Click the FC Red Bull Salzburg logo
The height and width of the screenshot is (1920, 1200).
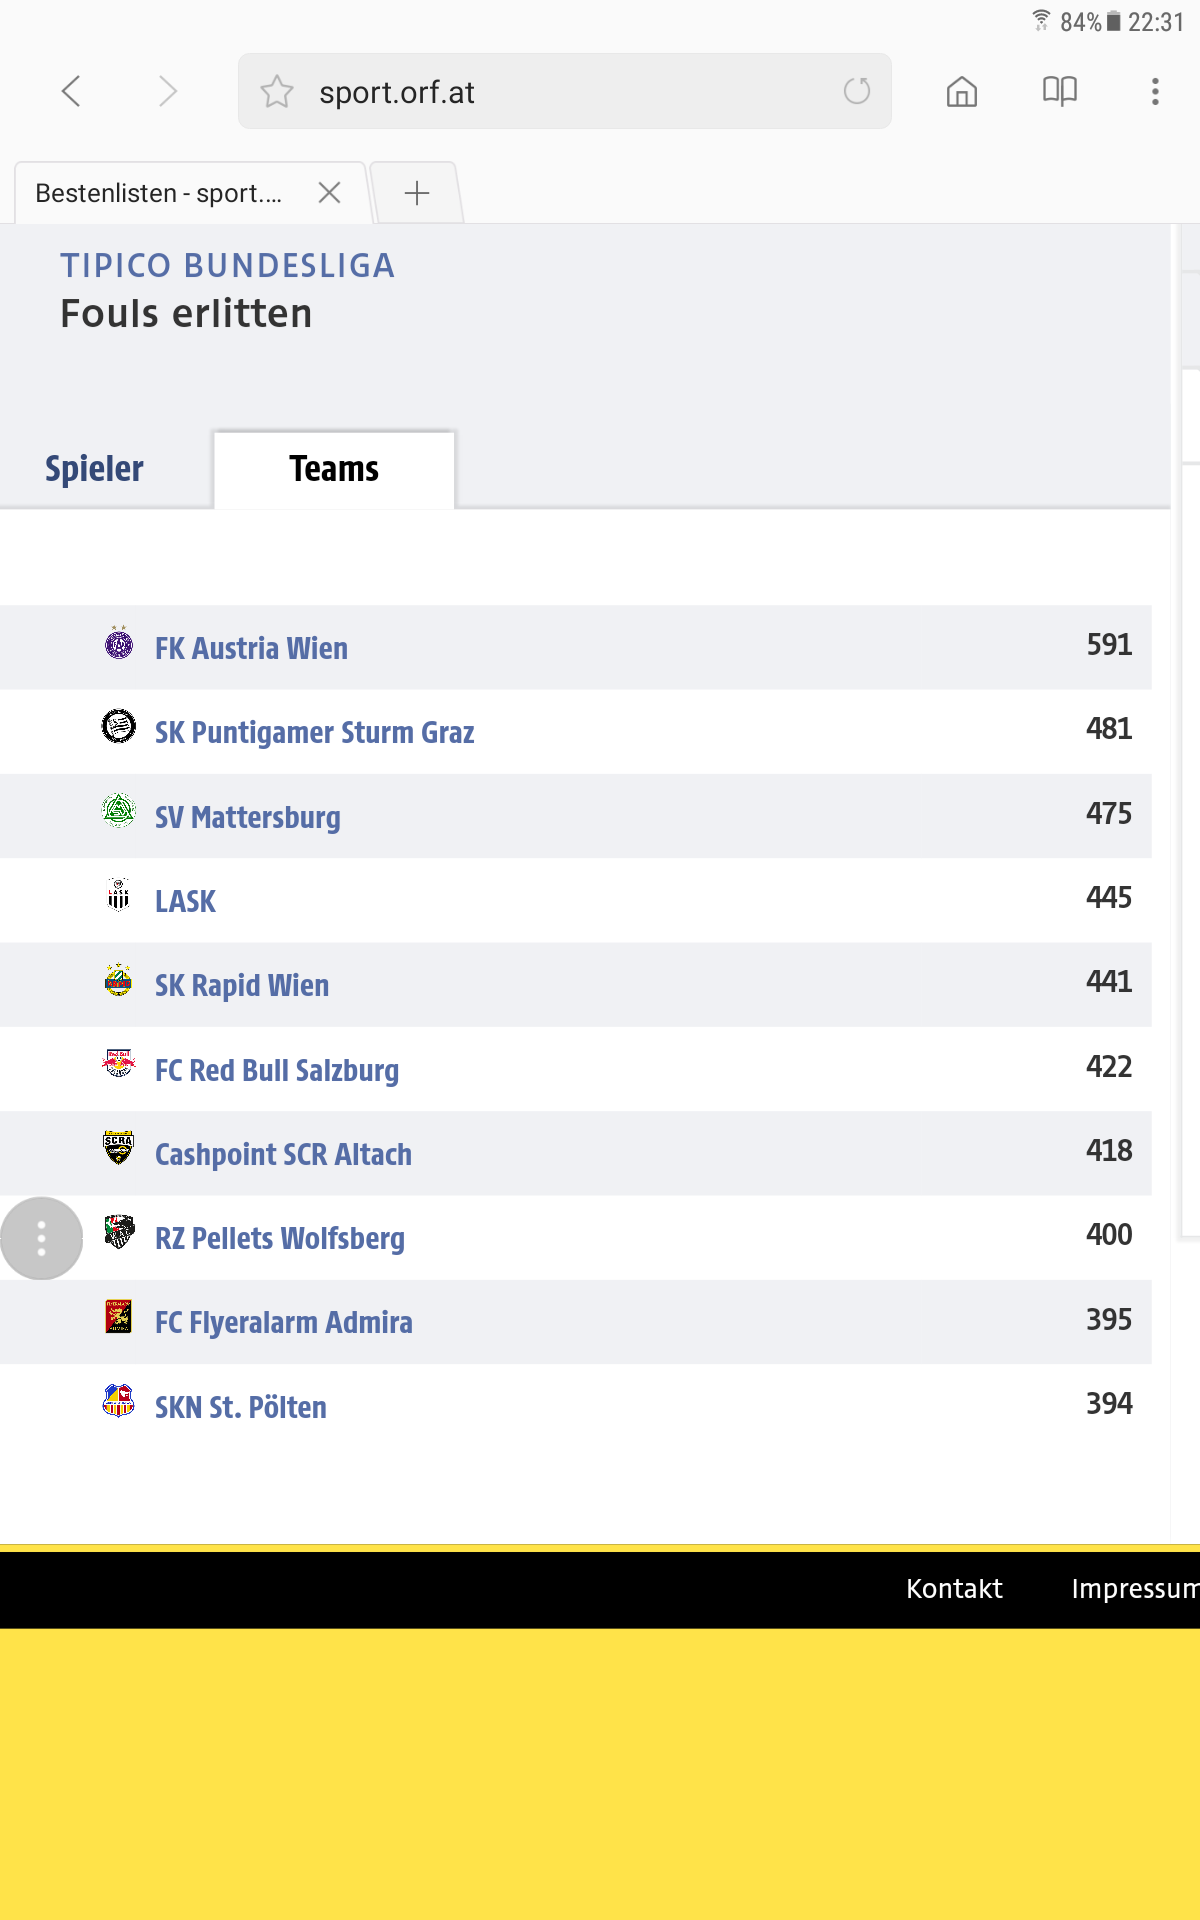[x=118, y=1062]
